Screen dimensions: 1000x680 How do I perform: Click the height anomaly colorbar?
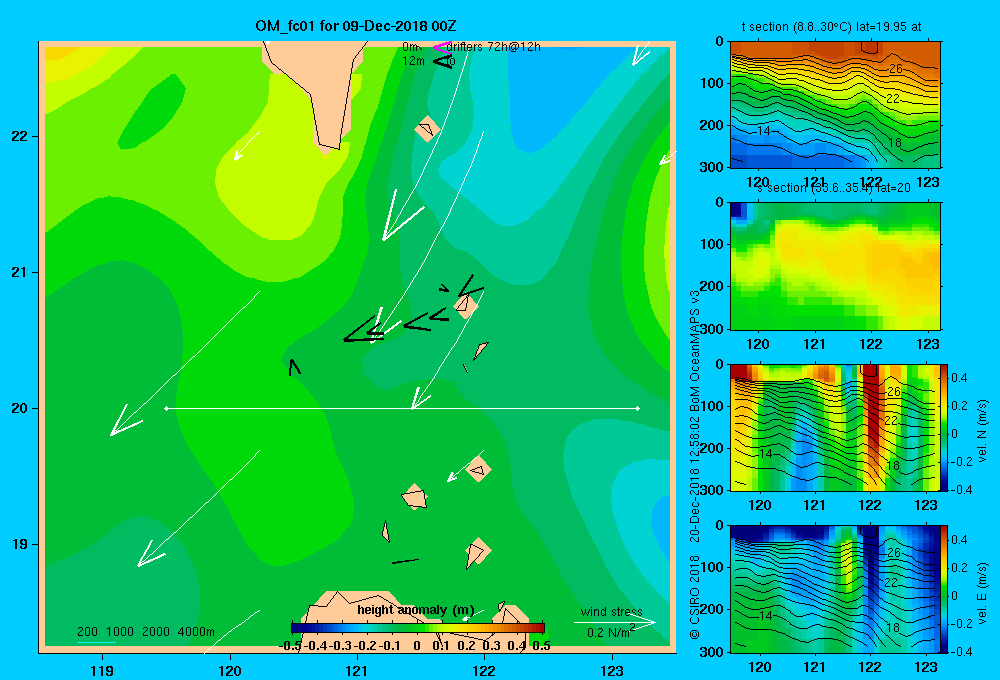(418, 628)
